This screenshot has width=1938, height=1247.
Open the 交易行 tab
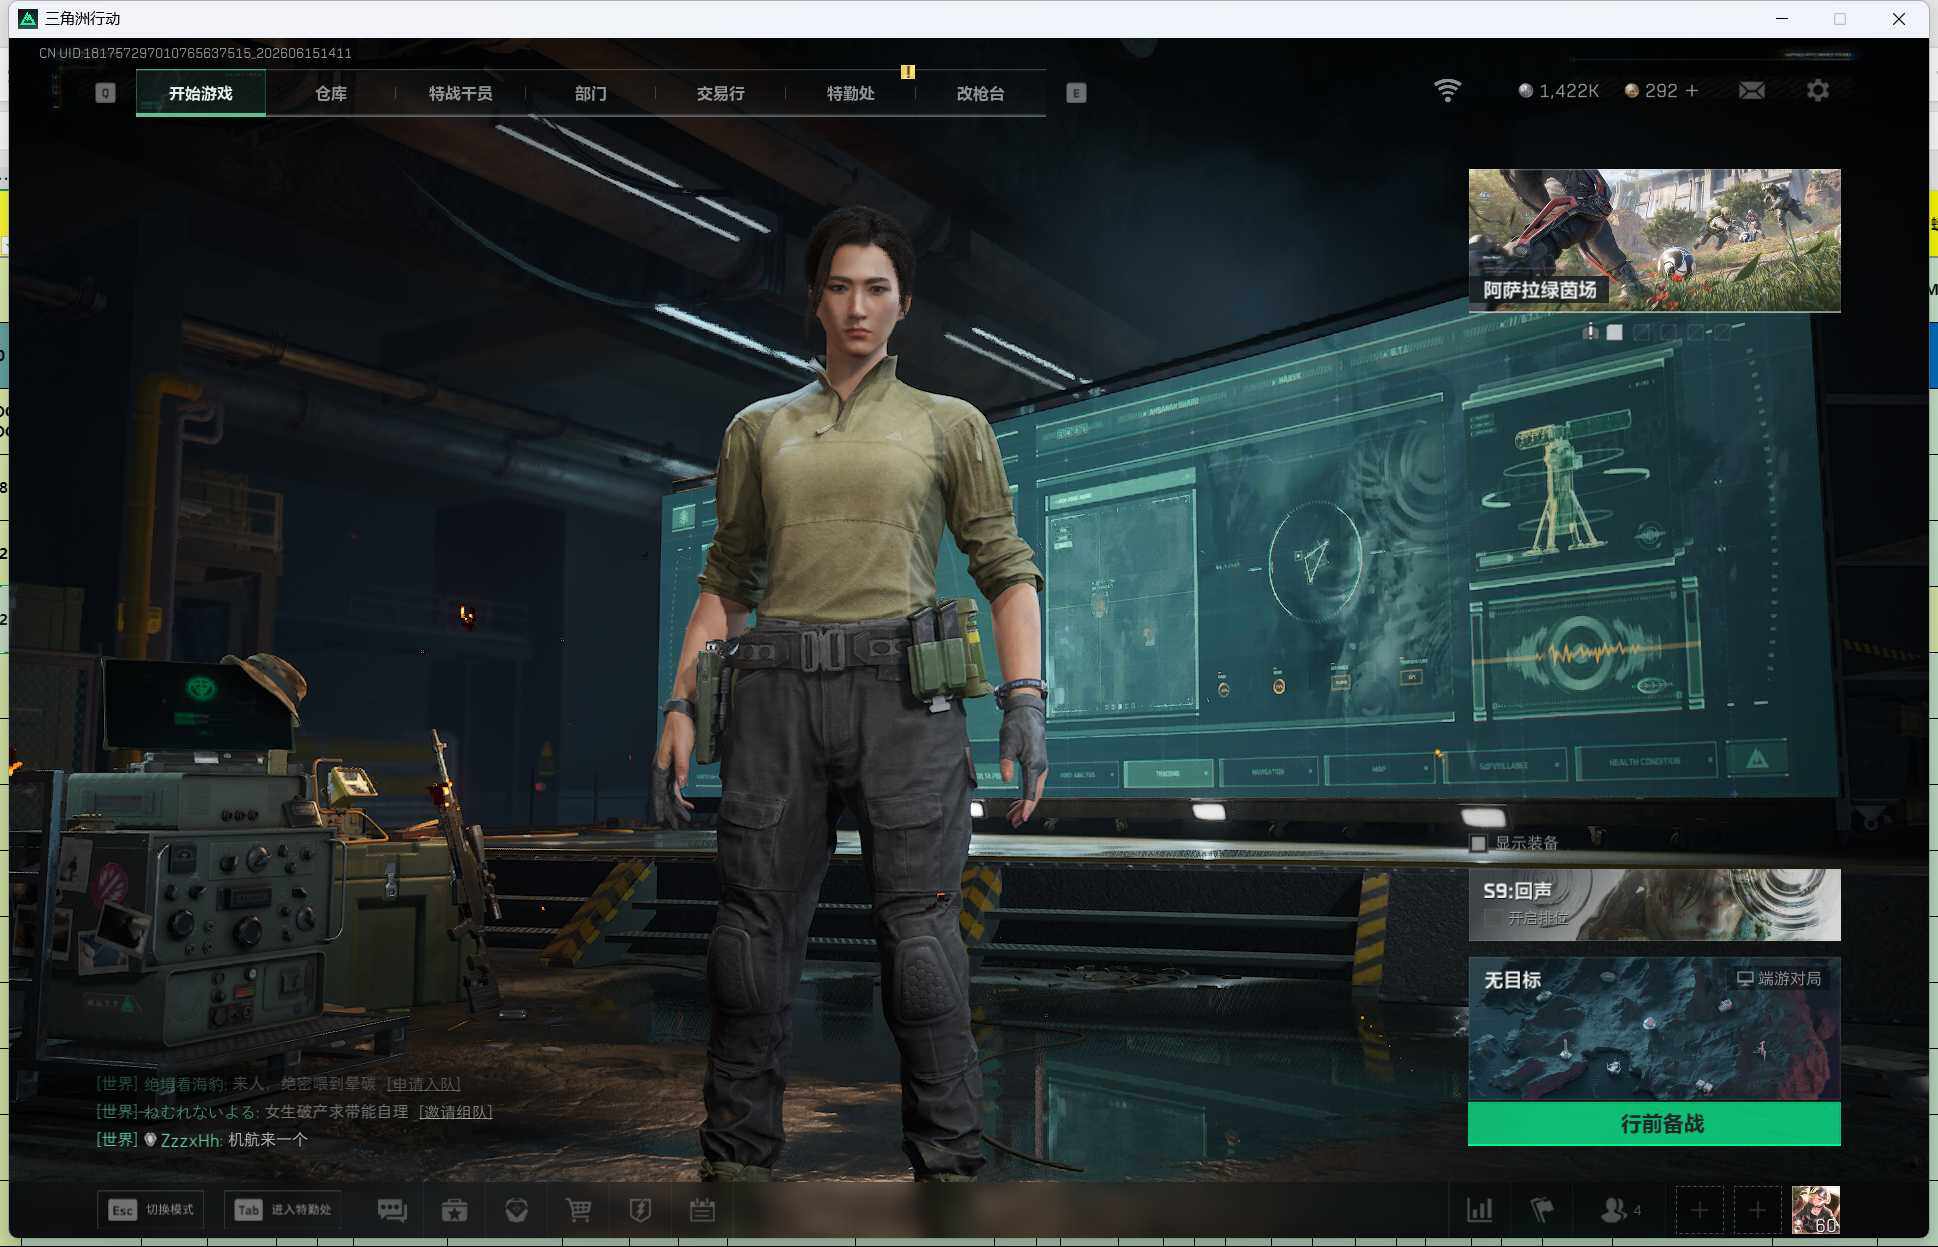[x=721, y=93]
